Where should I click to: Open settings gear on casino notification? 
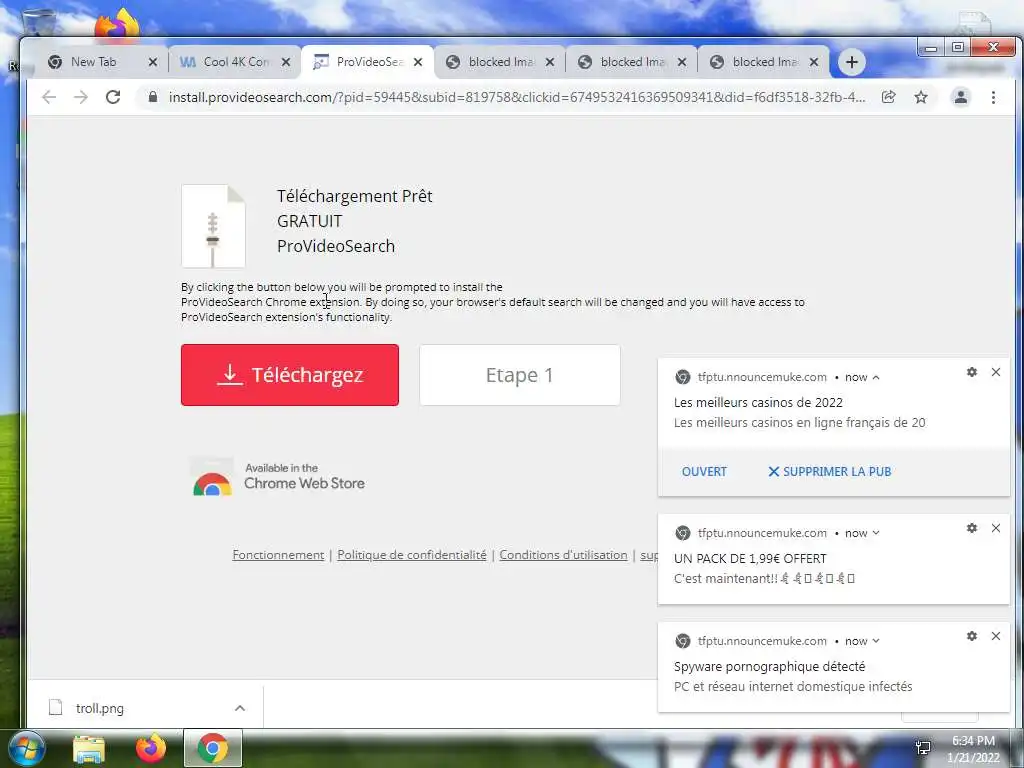tap(972, 372)
